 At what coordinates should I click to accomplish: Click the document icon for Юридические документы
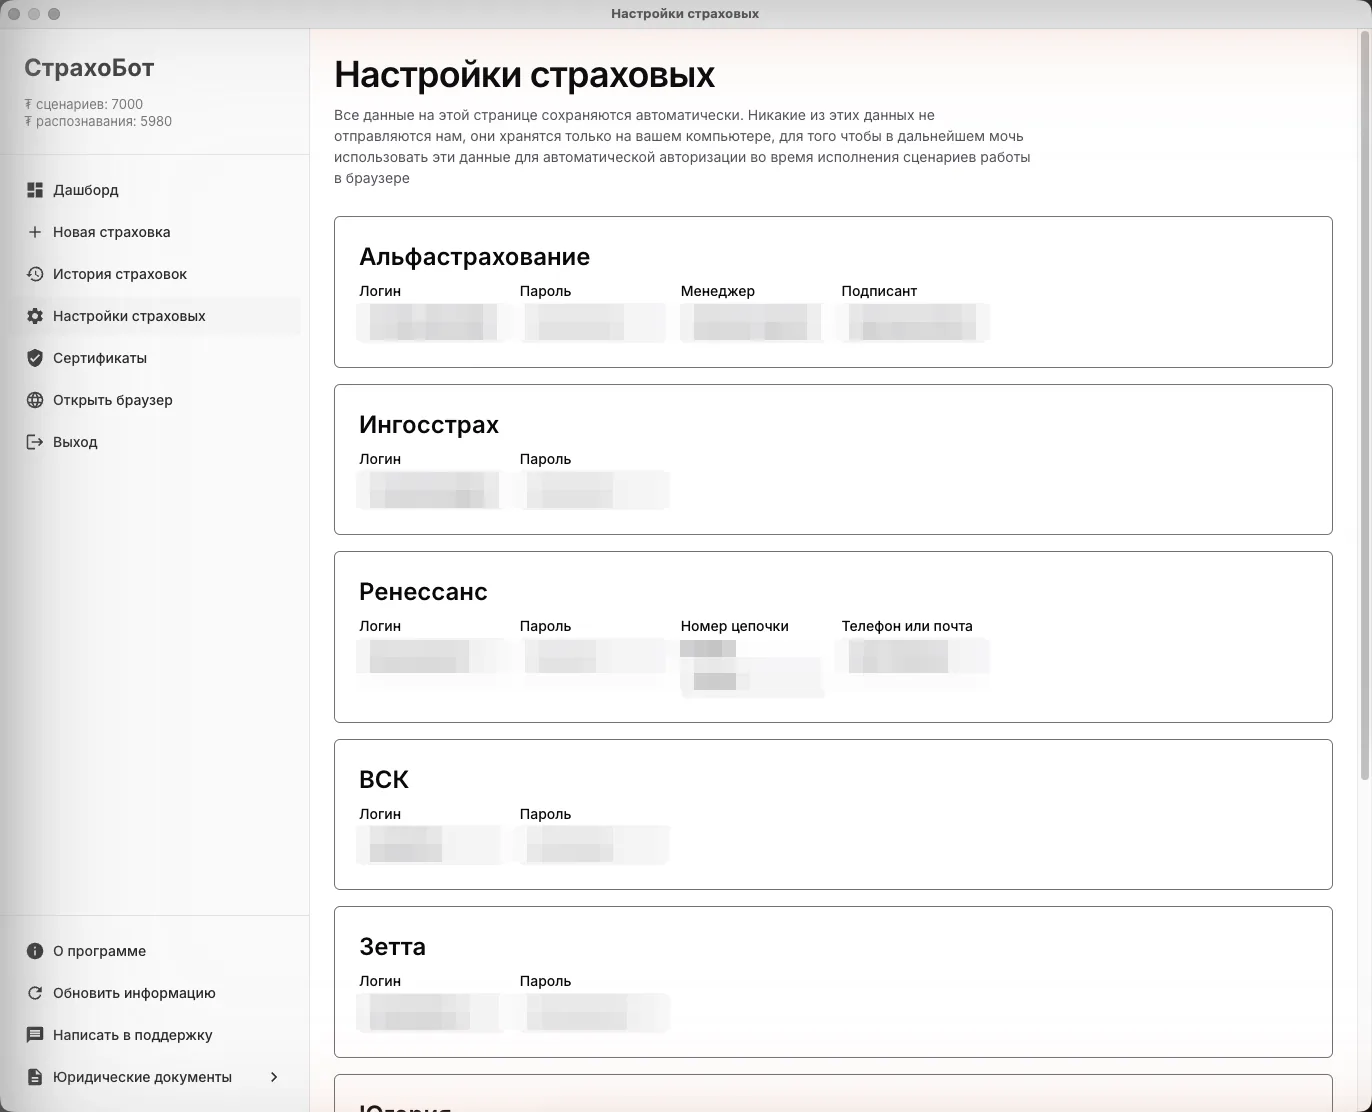click(35, 1077)
